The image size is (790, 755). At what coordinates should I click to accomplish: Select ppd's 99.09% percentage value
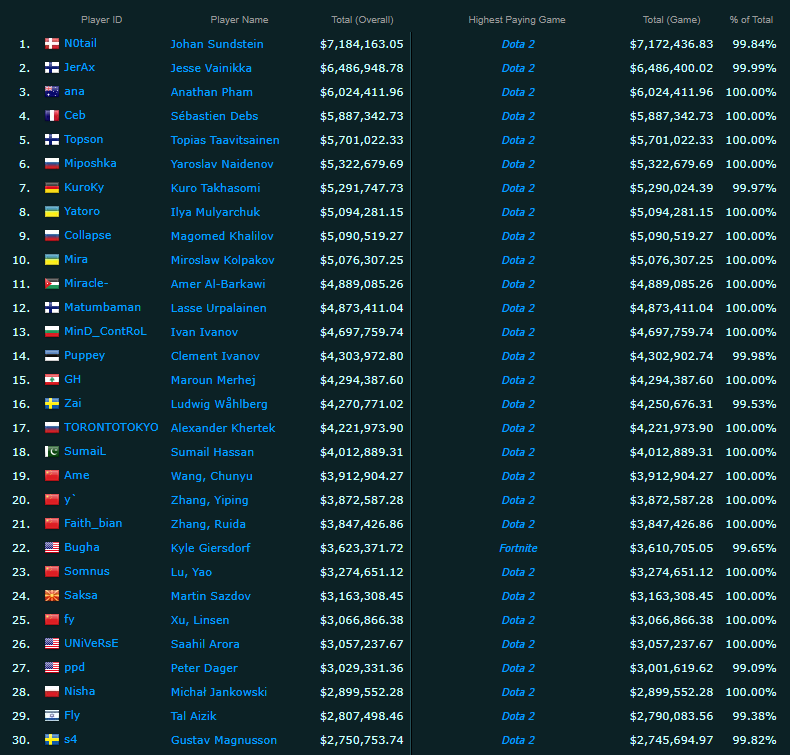tap(754, 668)
